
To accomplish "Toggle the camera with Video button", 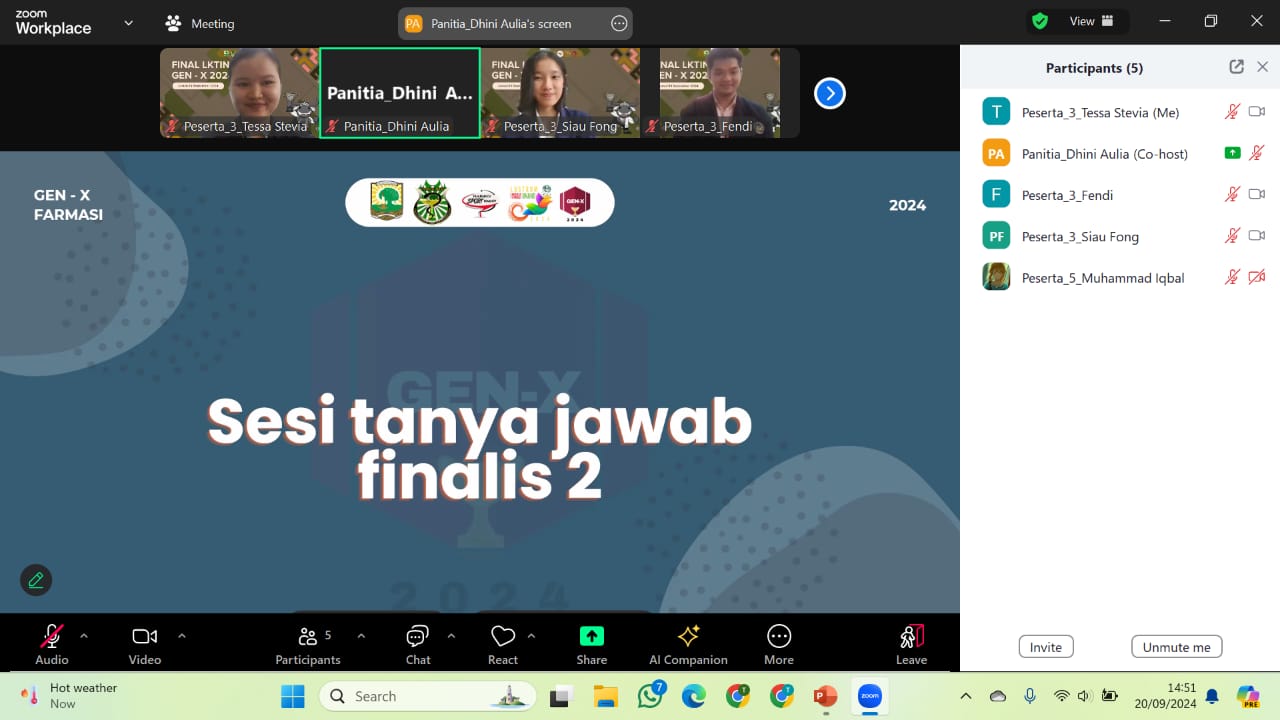I will click(145, 644).
